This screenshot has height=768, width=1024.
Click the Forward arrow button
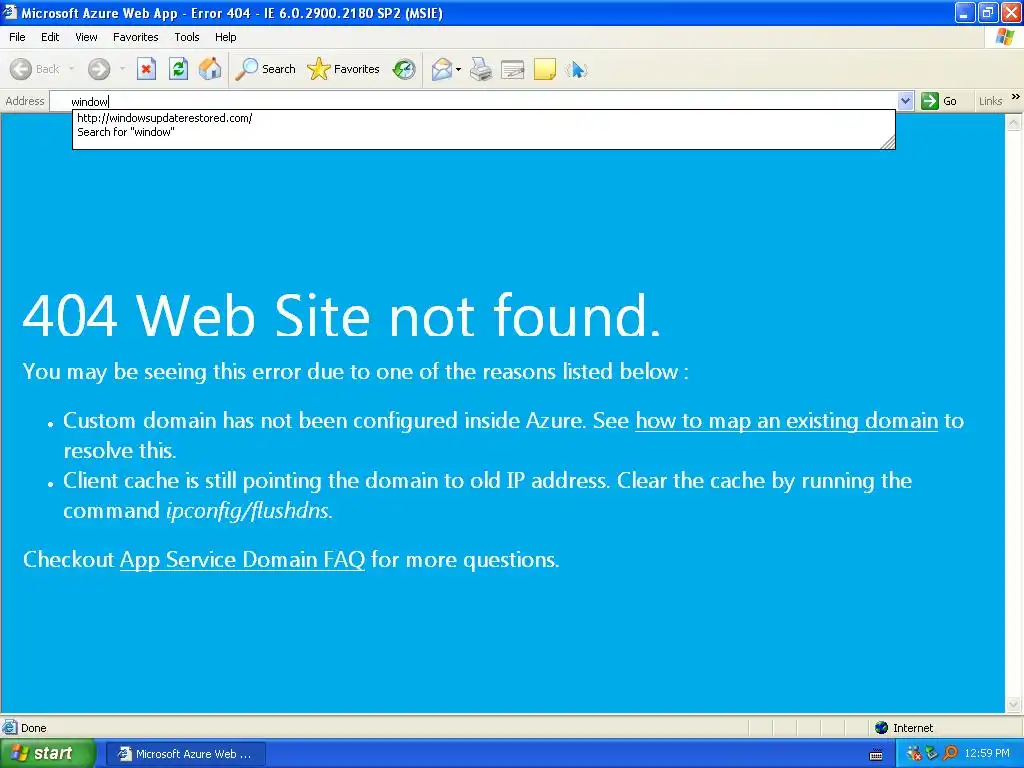click(x=99, y=69)
